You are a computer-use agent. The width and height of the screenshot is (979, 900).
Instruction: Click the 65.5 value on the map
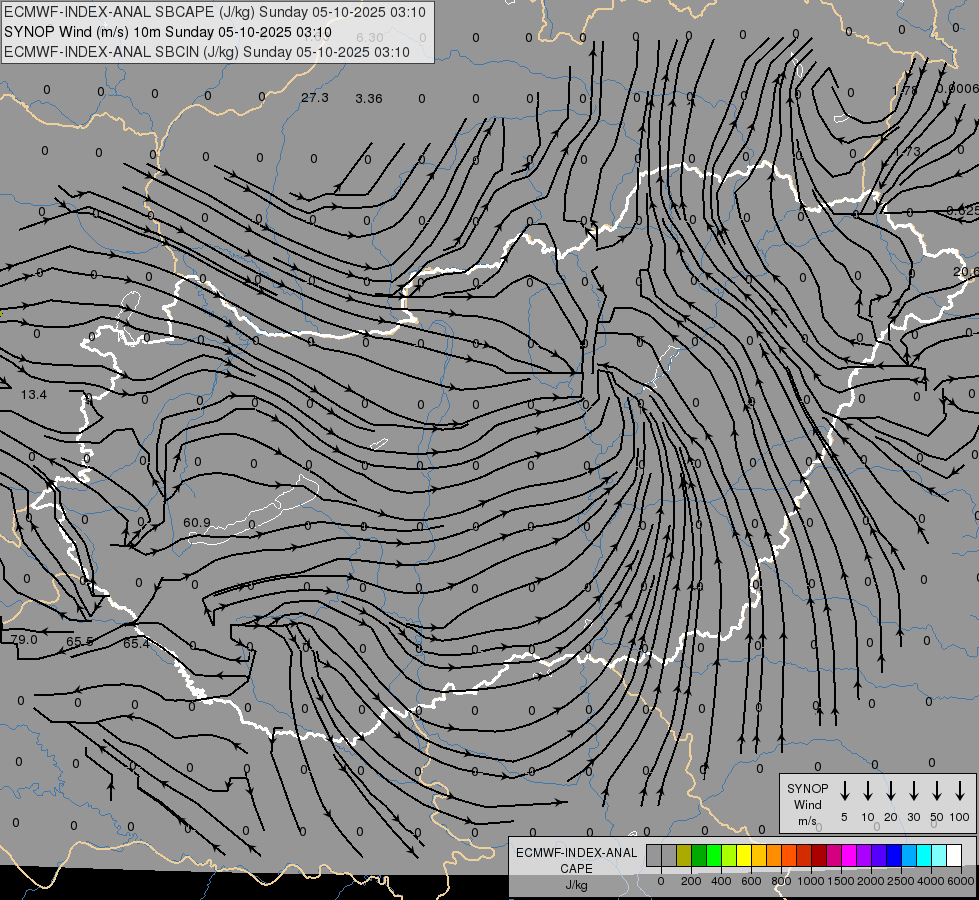coord(80,641)
